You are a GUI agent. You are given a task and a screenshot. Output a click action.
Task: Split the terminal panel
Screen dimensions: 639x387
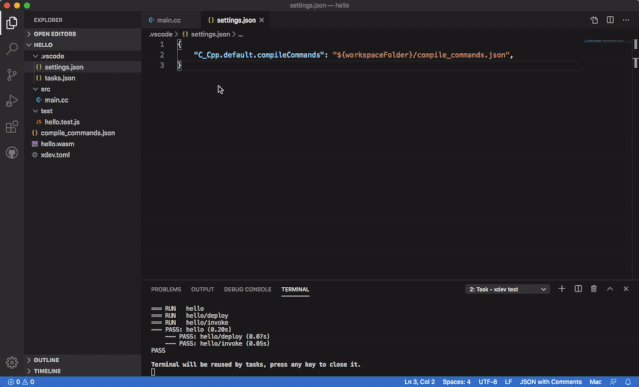[578, 289]
